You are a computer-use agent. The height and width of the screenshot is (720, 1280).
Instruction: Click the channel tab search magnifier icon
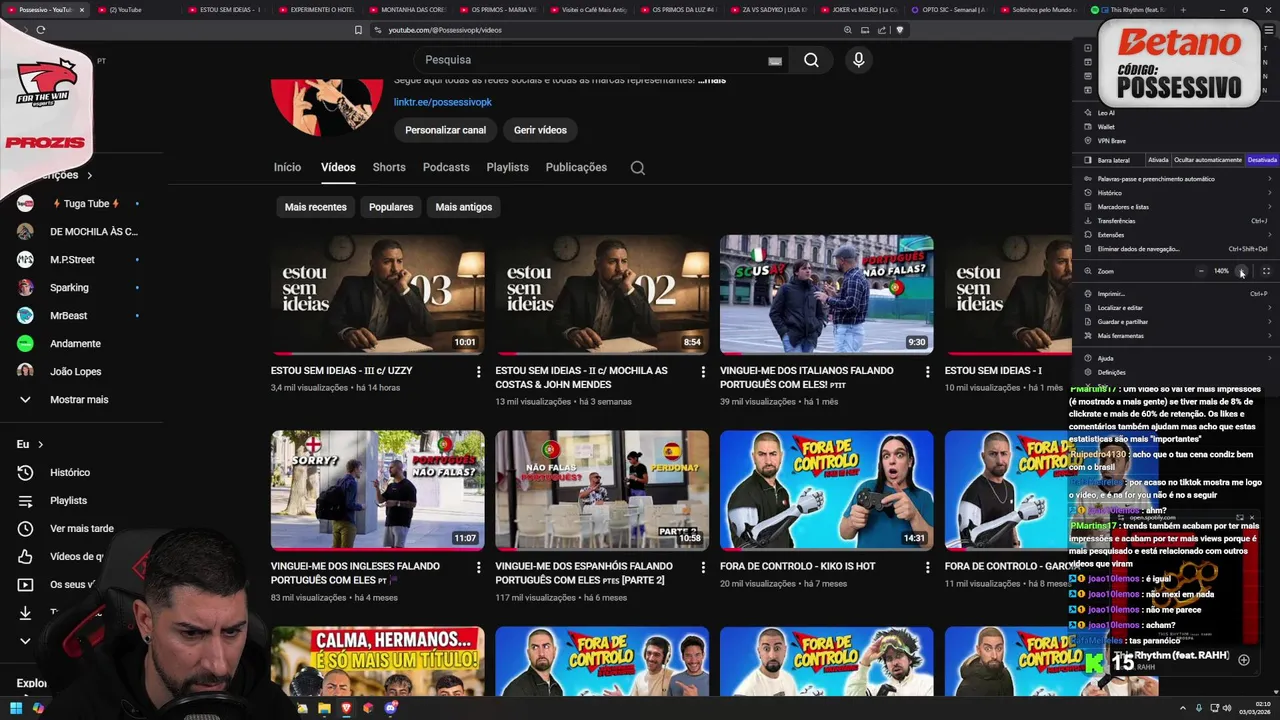pos(637,168)
